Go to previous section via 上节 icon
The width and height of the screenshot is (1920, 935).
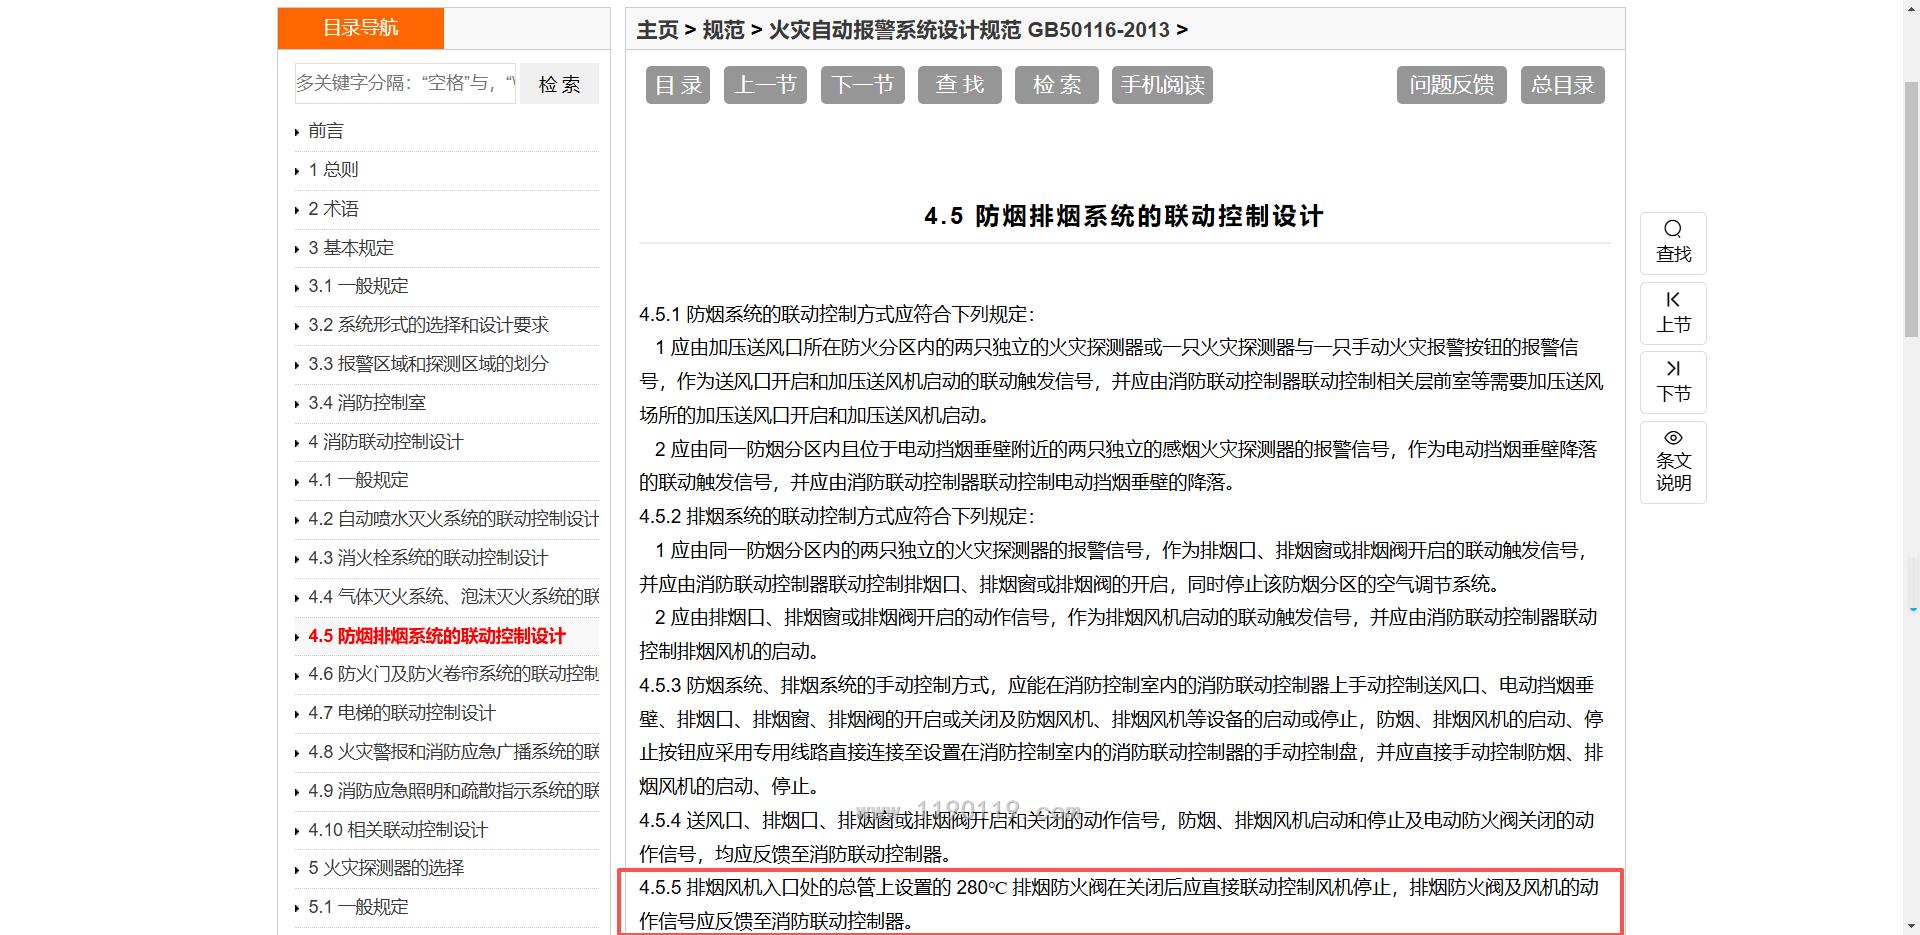coord(1672,300)
